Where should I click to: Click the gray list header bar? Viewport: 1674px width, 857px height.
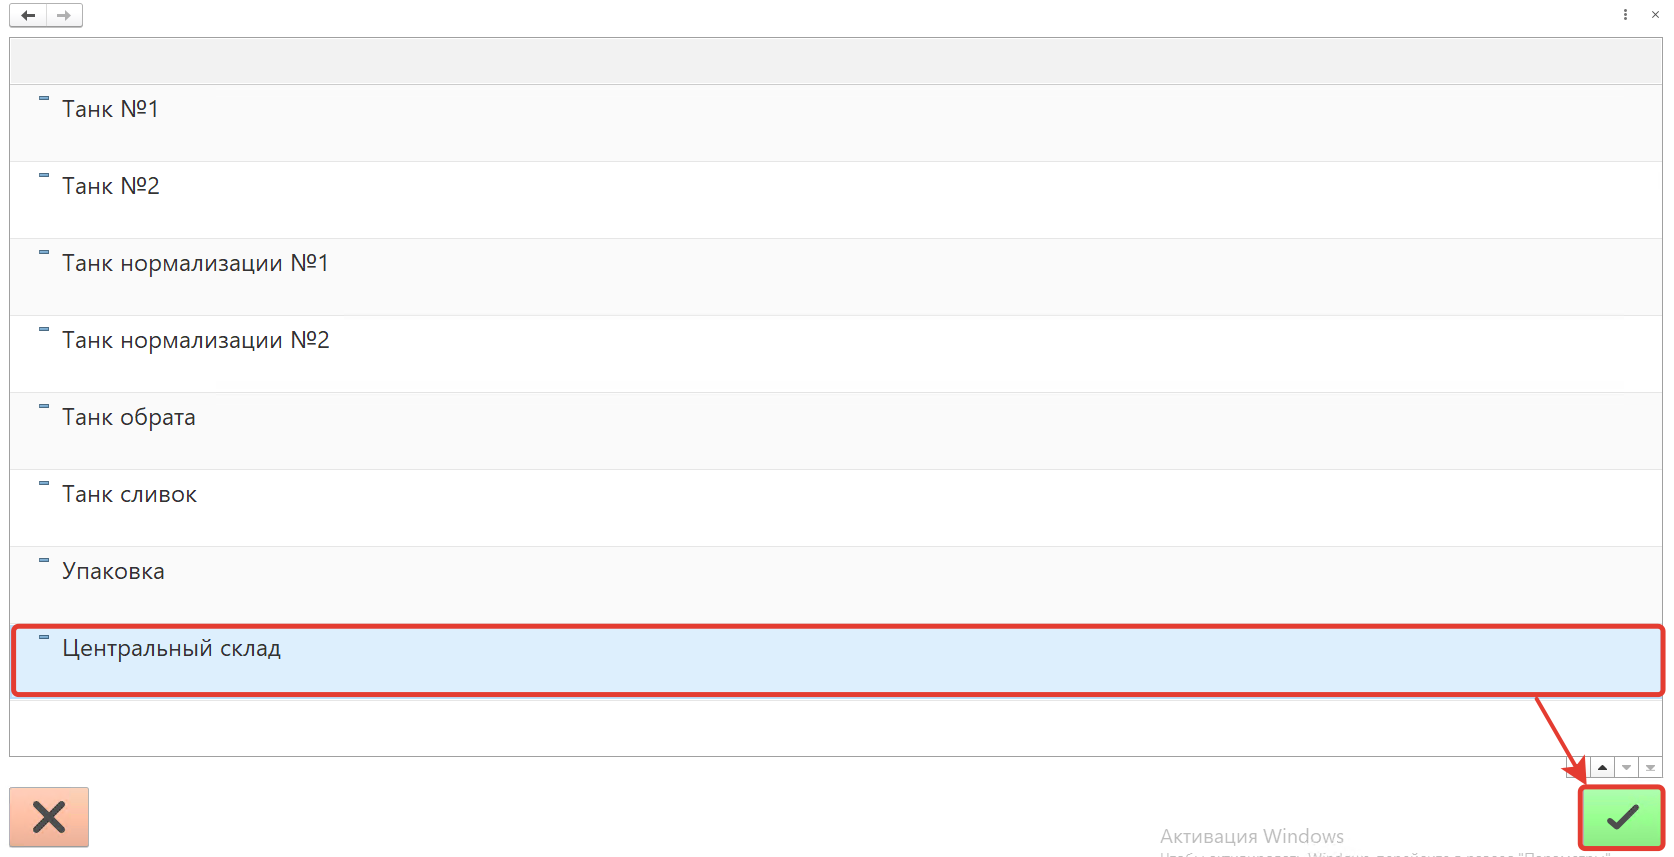pos(835,61)
